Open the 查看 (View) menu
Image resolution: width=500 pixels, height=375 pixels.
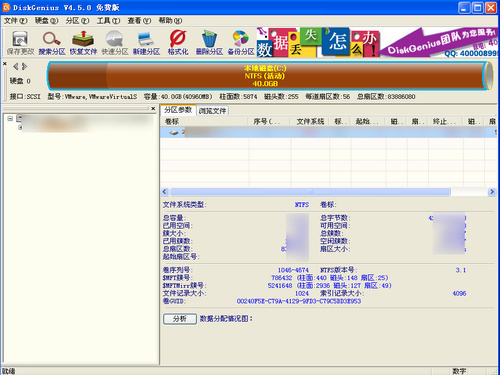tap(139, 21)
